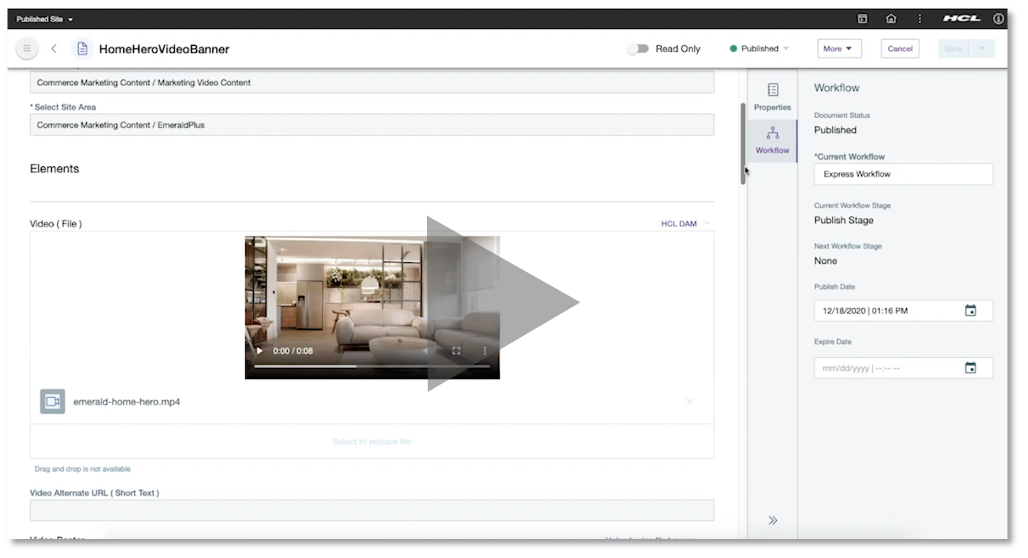Viewport: 1028px width, 558px height.
Task: Click the Publish Date input field
Action: click(x=903, y=310)
